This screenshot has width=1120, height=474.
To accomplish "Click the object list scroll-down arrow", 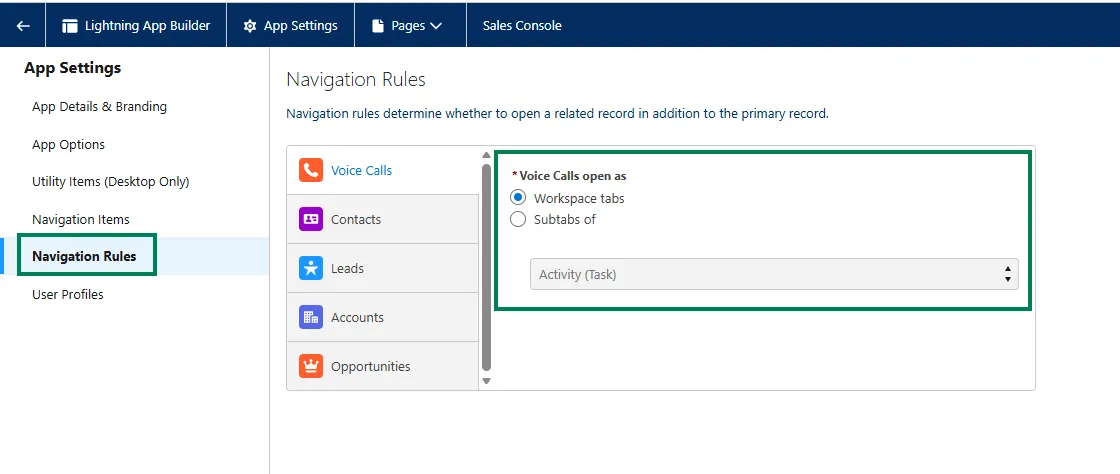I will pyautogui.click(x=486, y=382).
